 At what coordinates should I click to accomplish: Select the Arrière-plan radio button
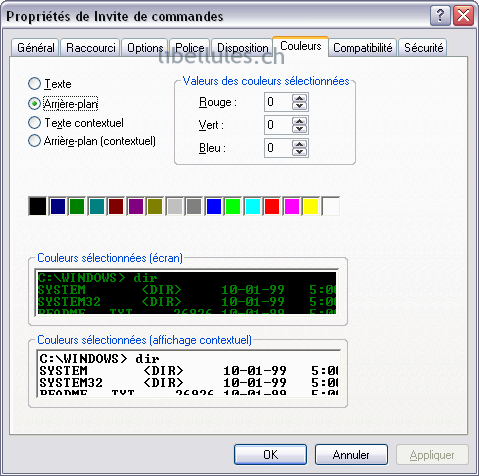coord(34,104)
